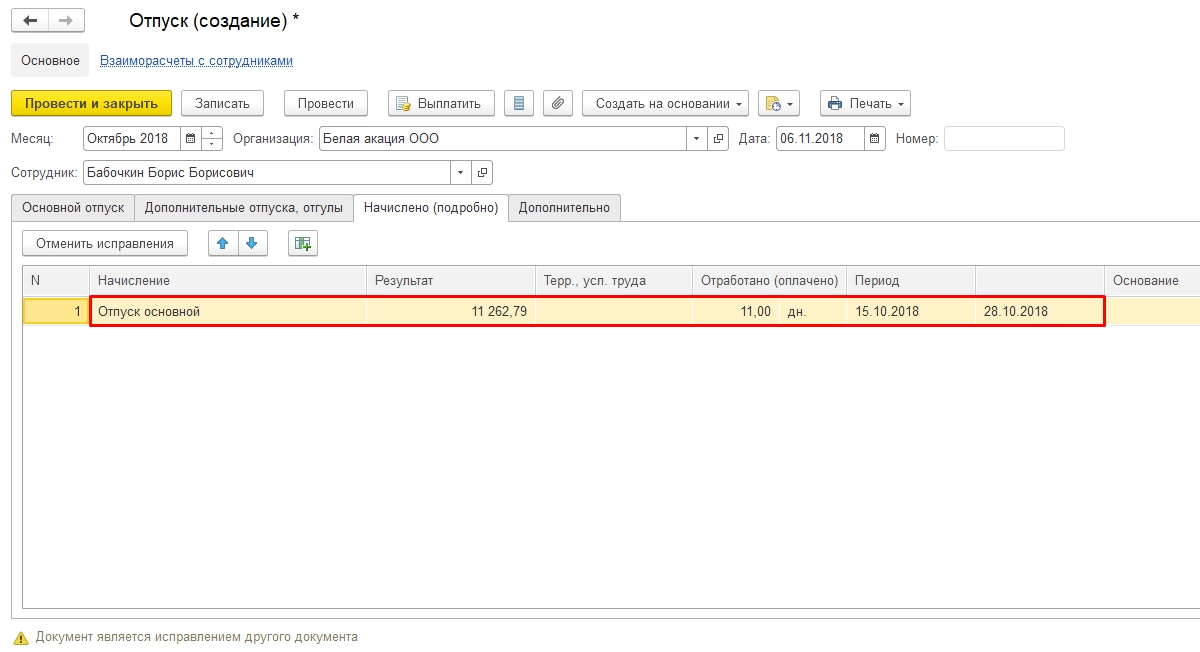The width and height of the screenshot is (1200, 652).
Task: Go forward with the right arrow button
Action: (66, 20)
